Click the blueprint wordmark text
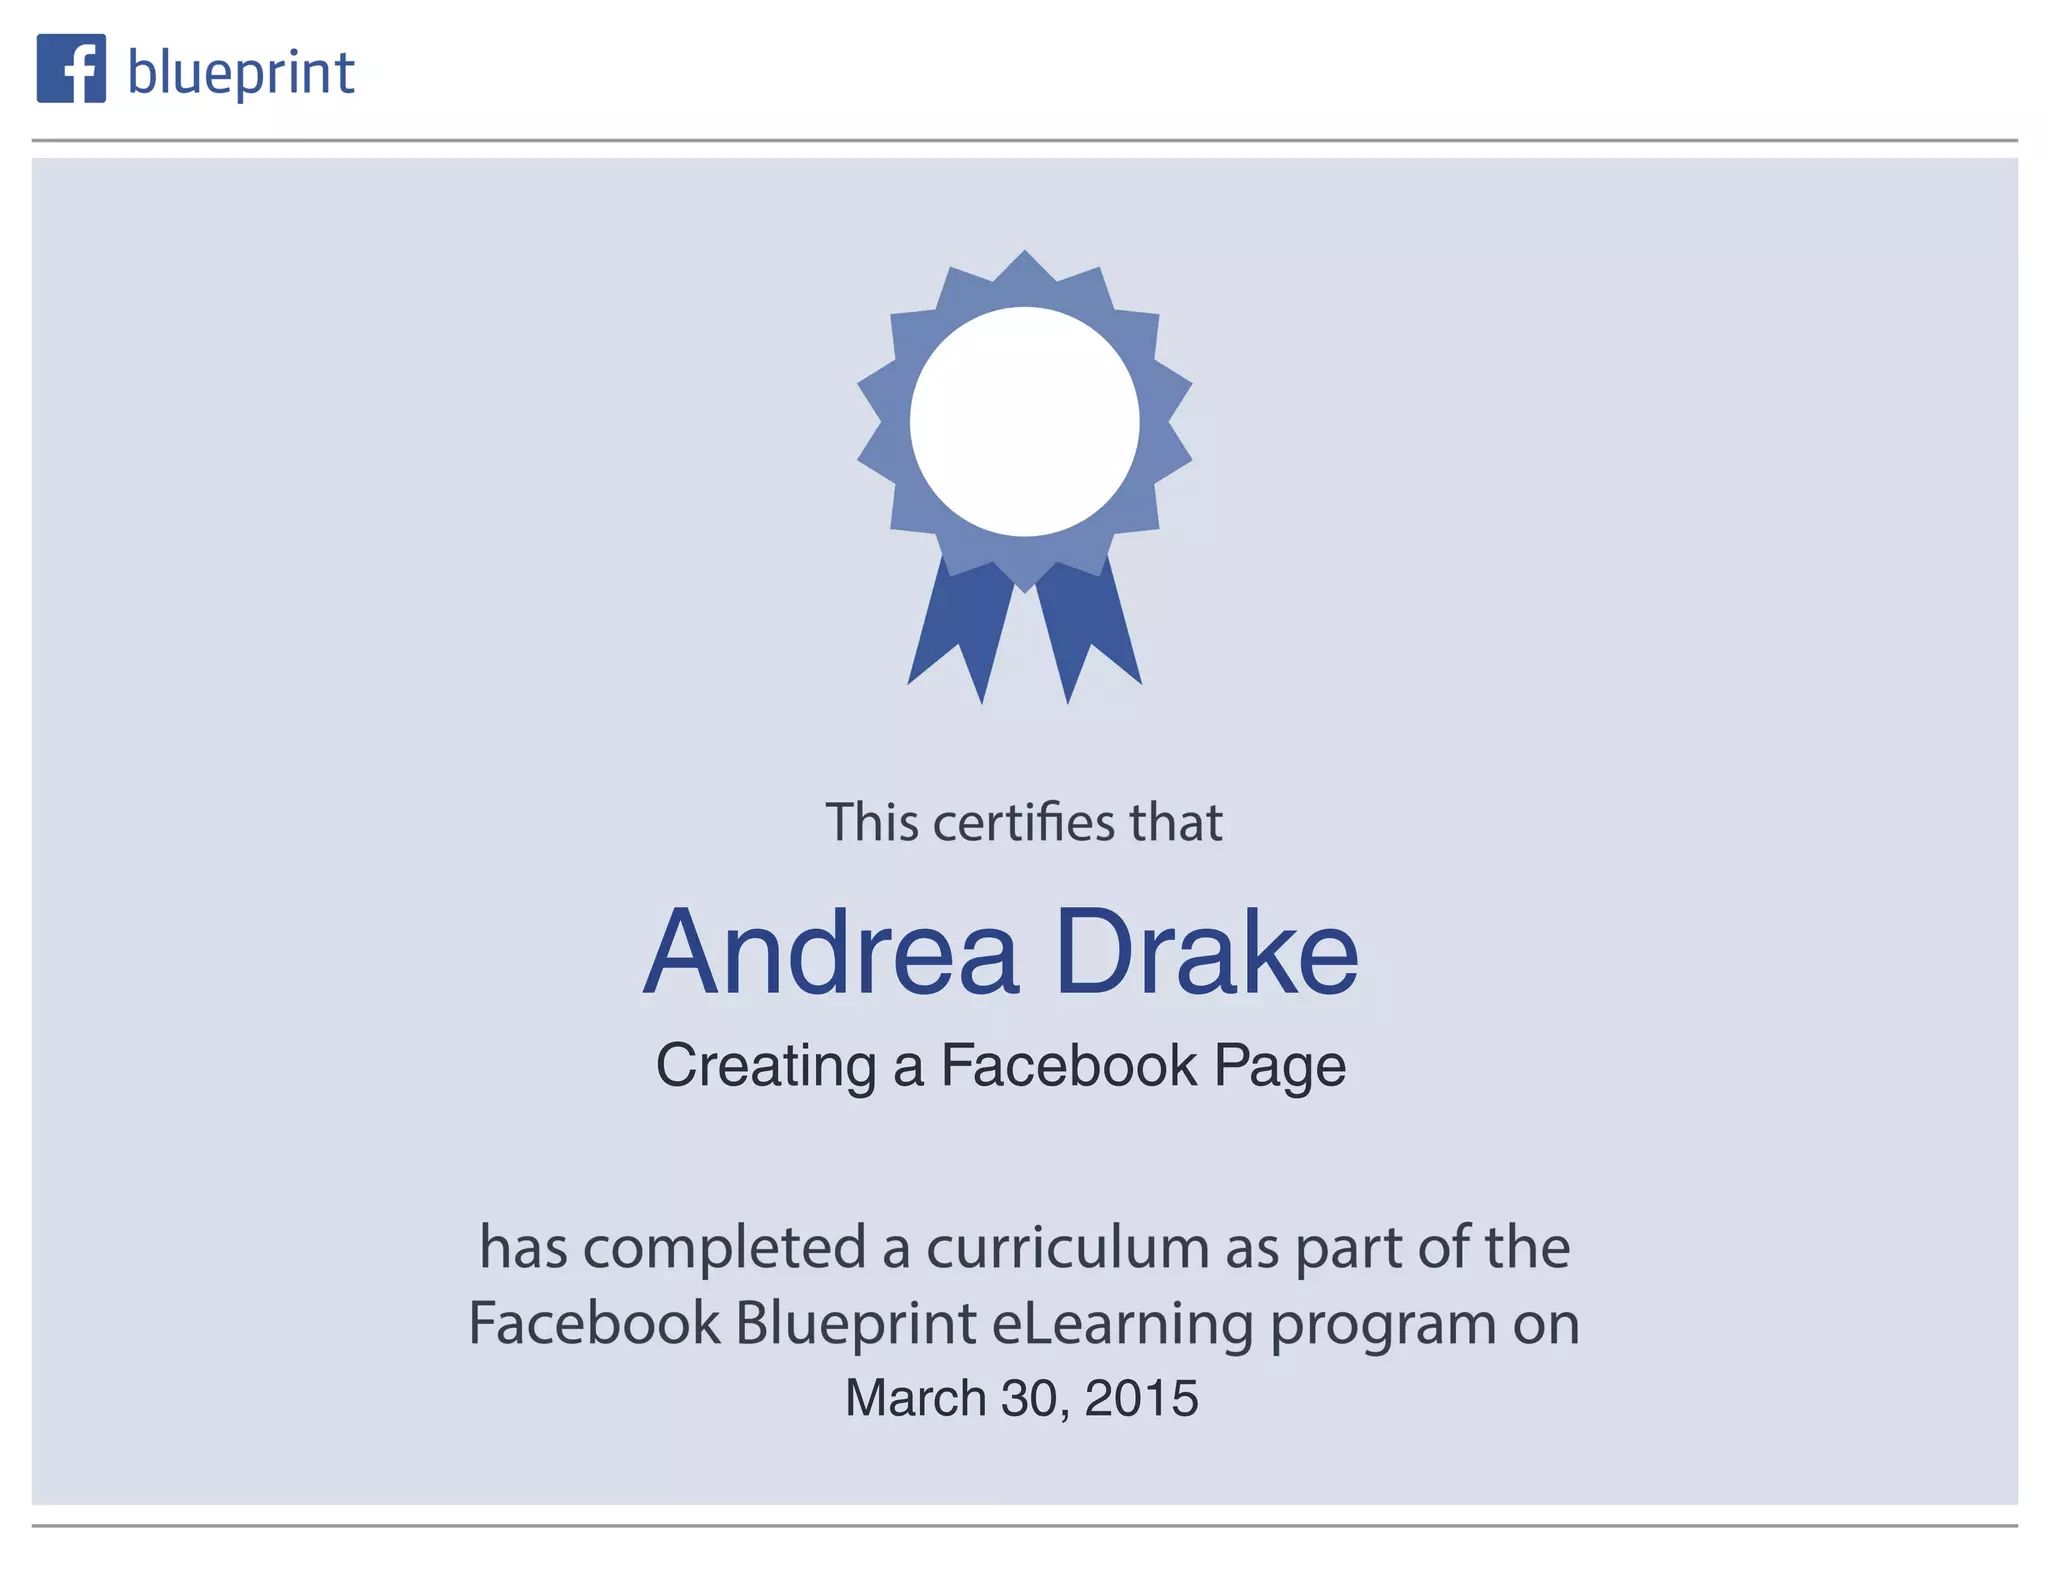 (241, 73)
